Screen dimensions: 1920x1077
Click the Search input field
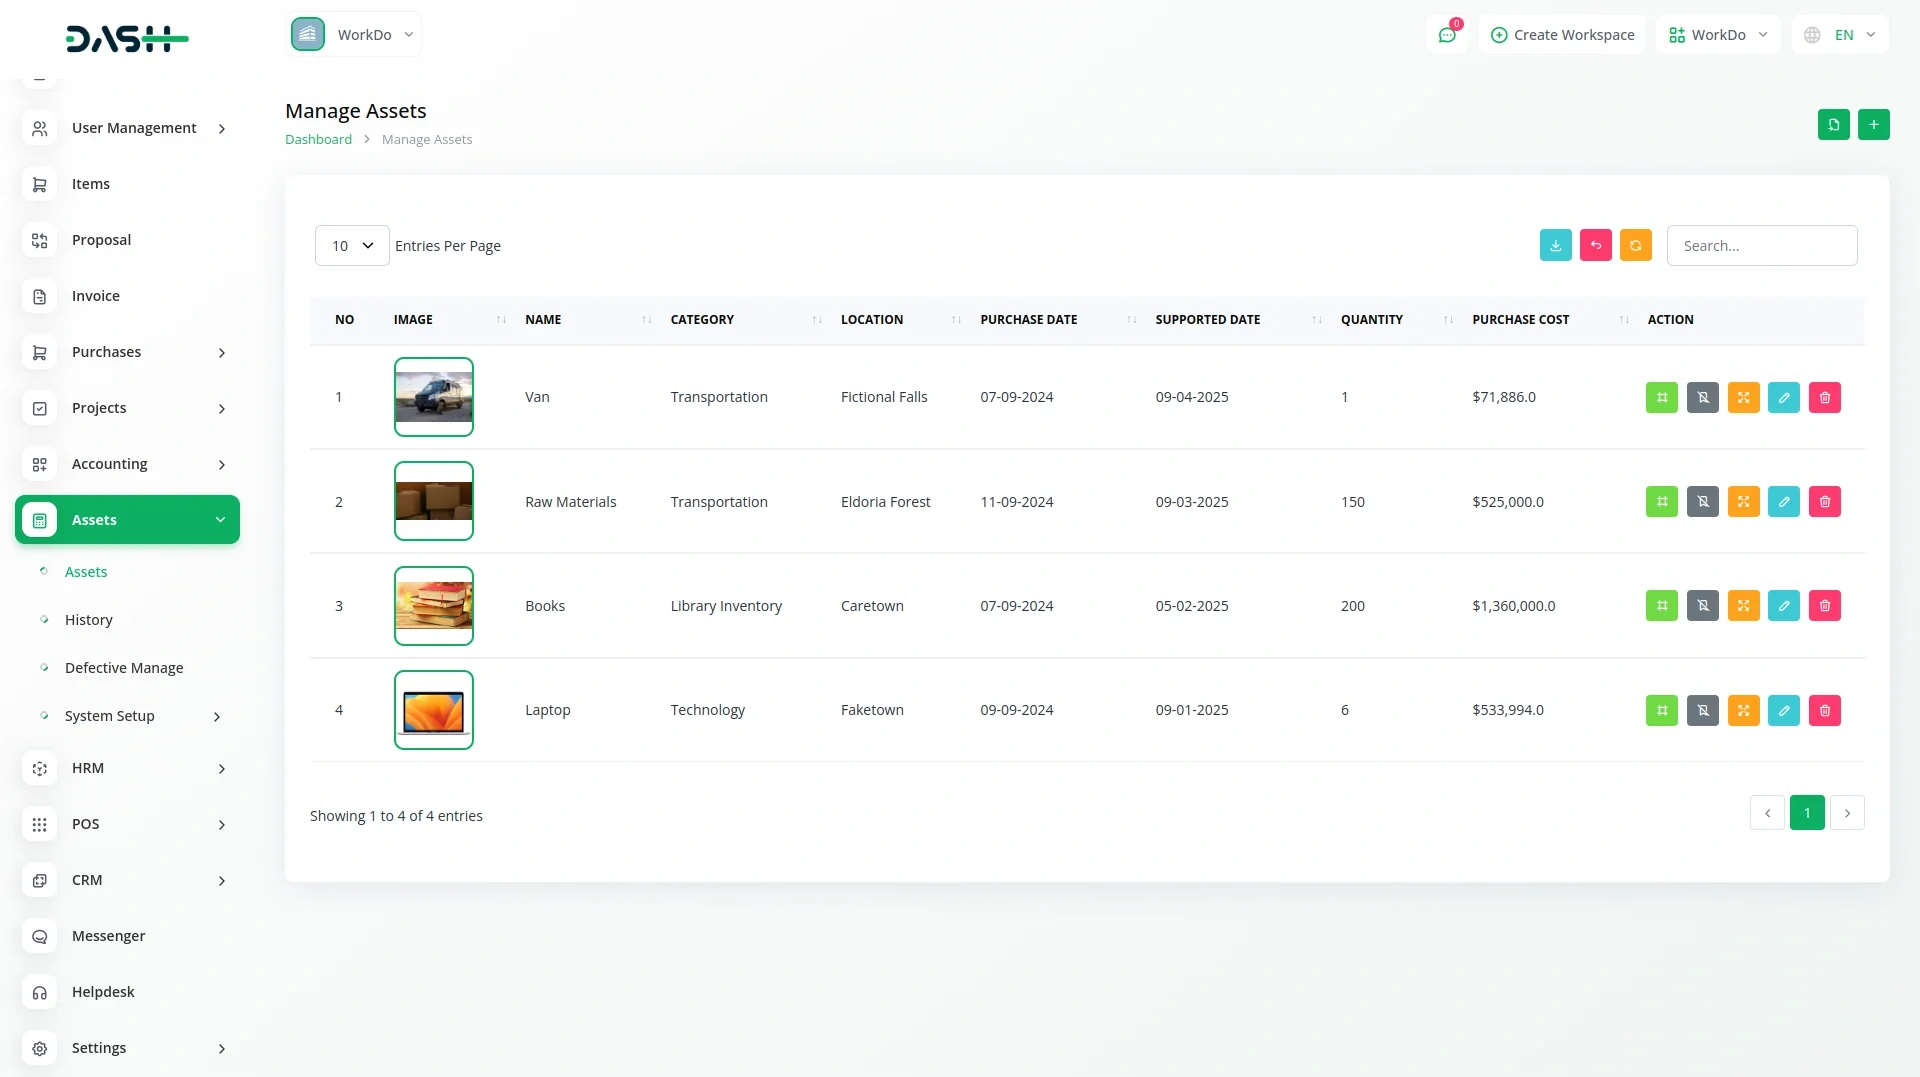pos(1761,246)
